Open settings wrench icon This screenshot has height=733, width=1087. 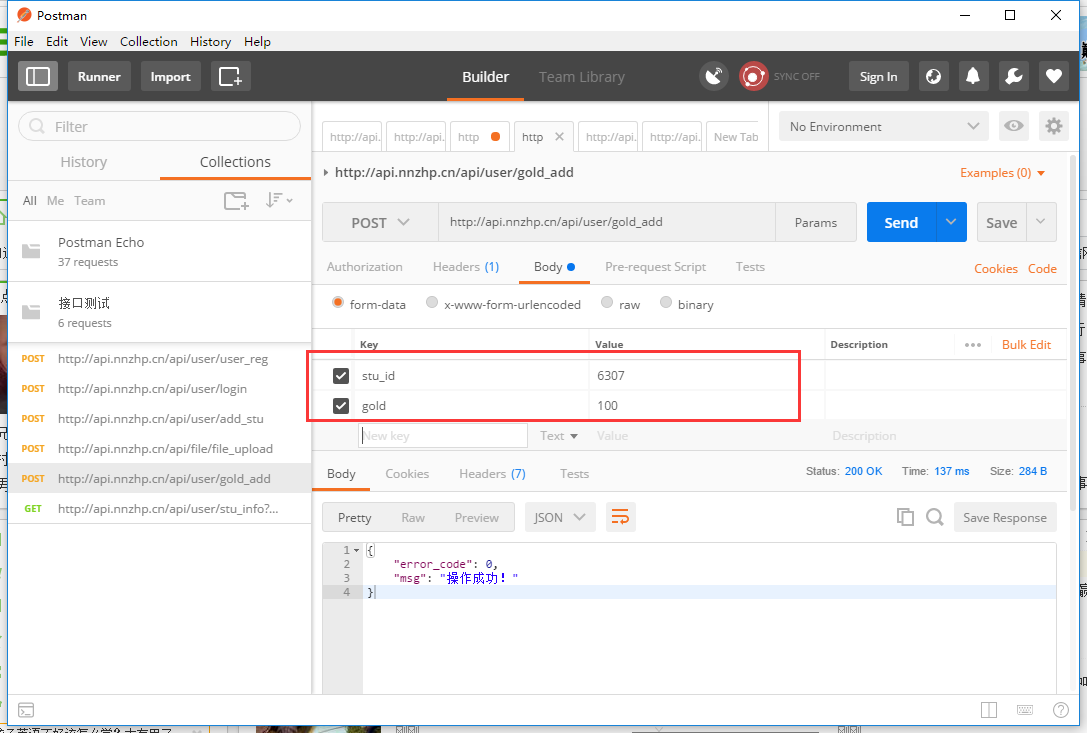[1014, 76]
